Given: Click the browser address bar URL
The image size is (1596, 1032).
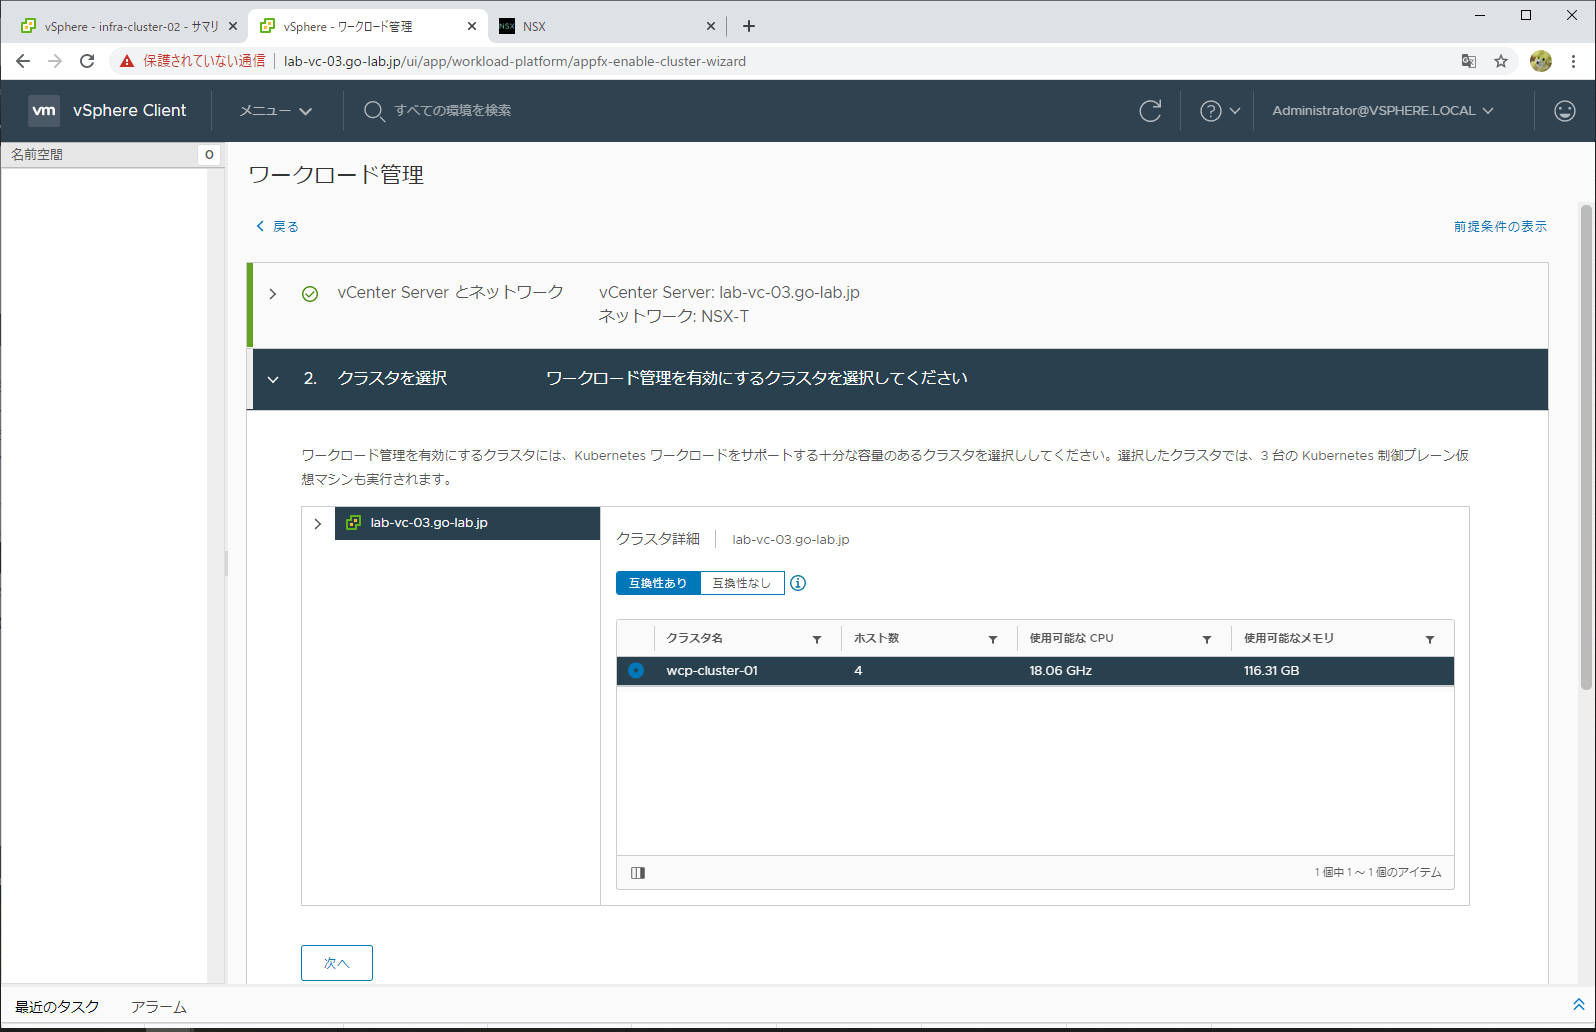Looking at the screenshot, I should pyautogui.click(x=515, y=61).
